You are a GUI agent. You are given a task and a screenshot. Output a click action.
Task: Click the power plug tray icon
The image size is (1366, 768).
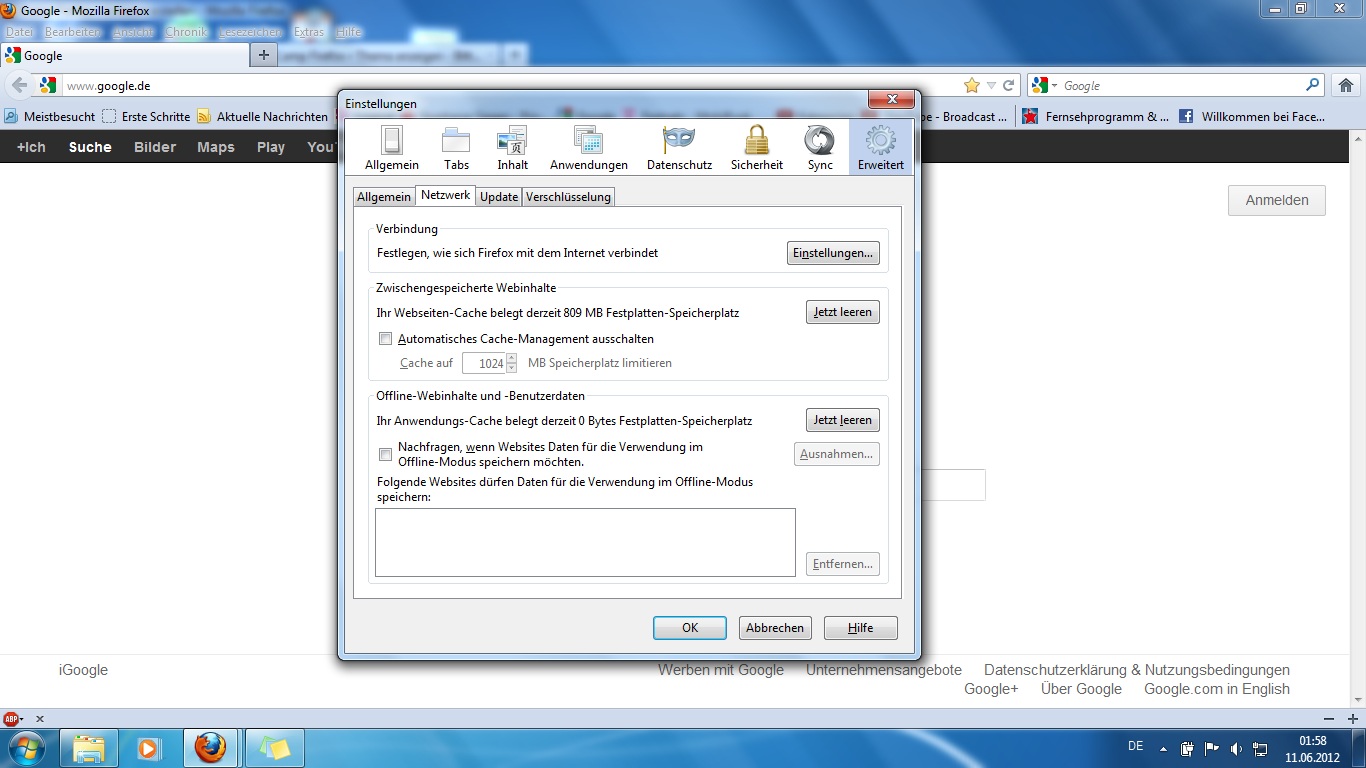point(1187,748)
